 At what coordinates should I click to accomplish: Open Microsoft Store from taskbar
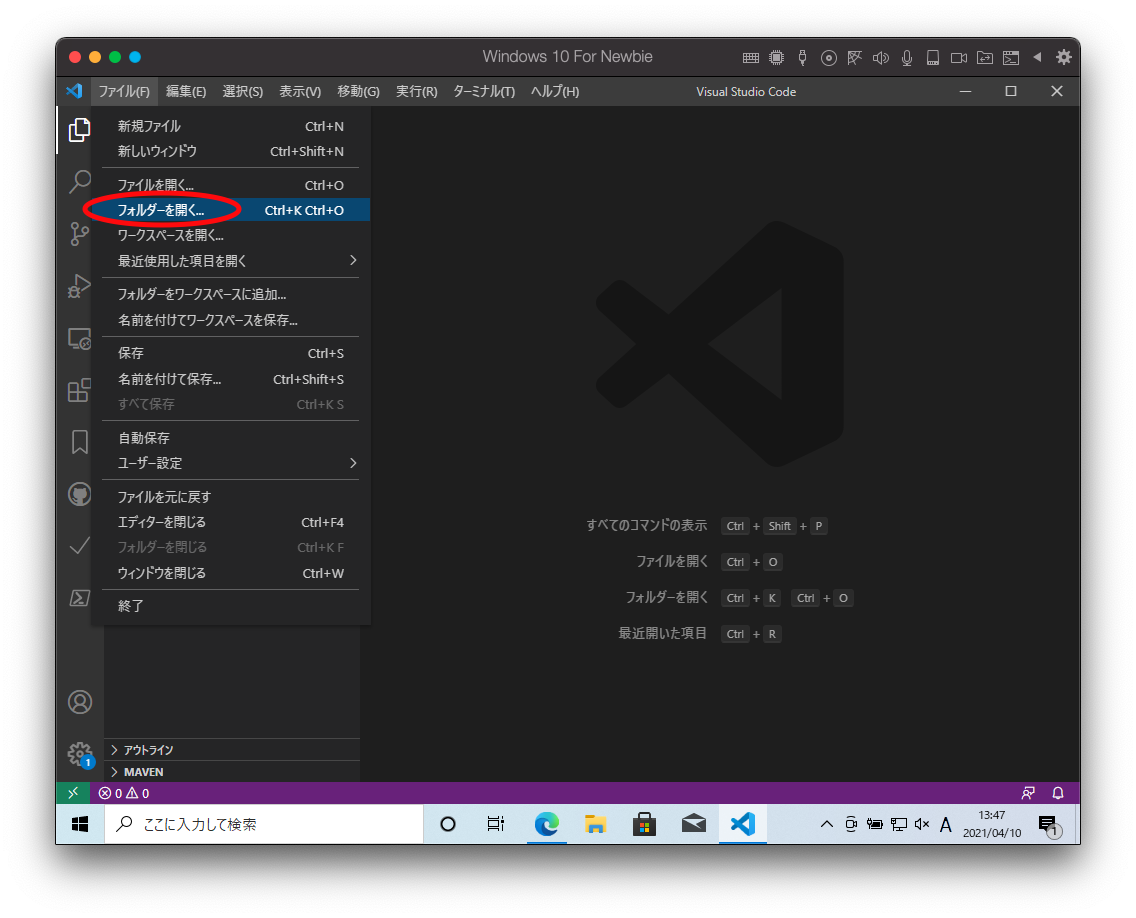643,824
